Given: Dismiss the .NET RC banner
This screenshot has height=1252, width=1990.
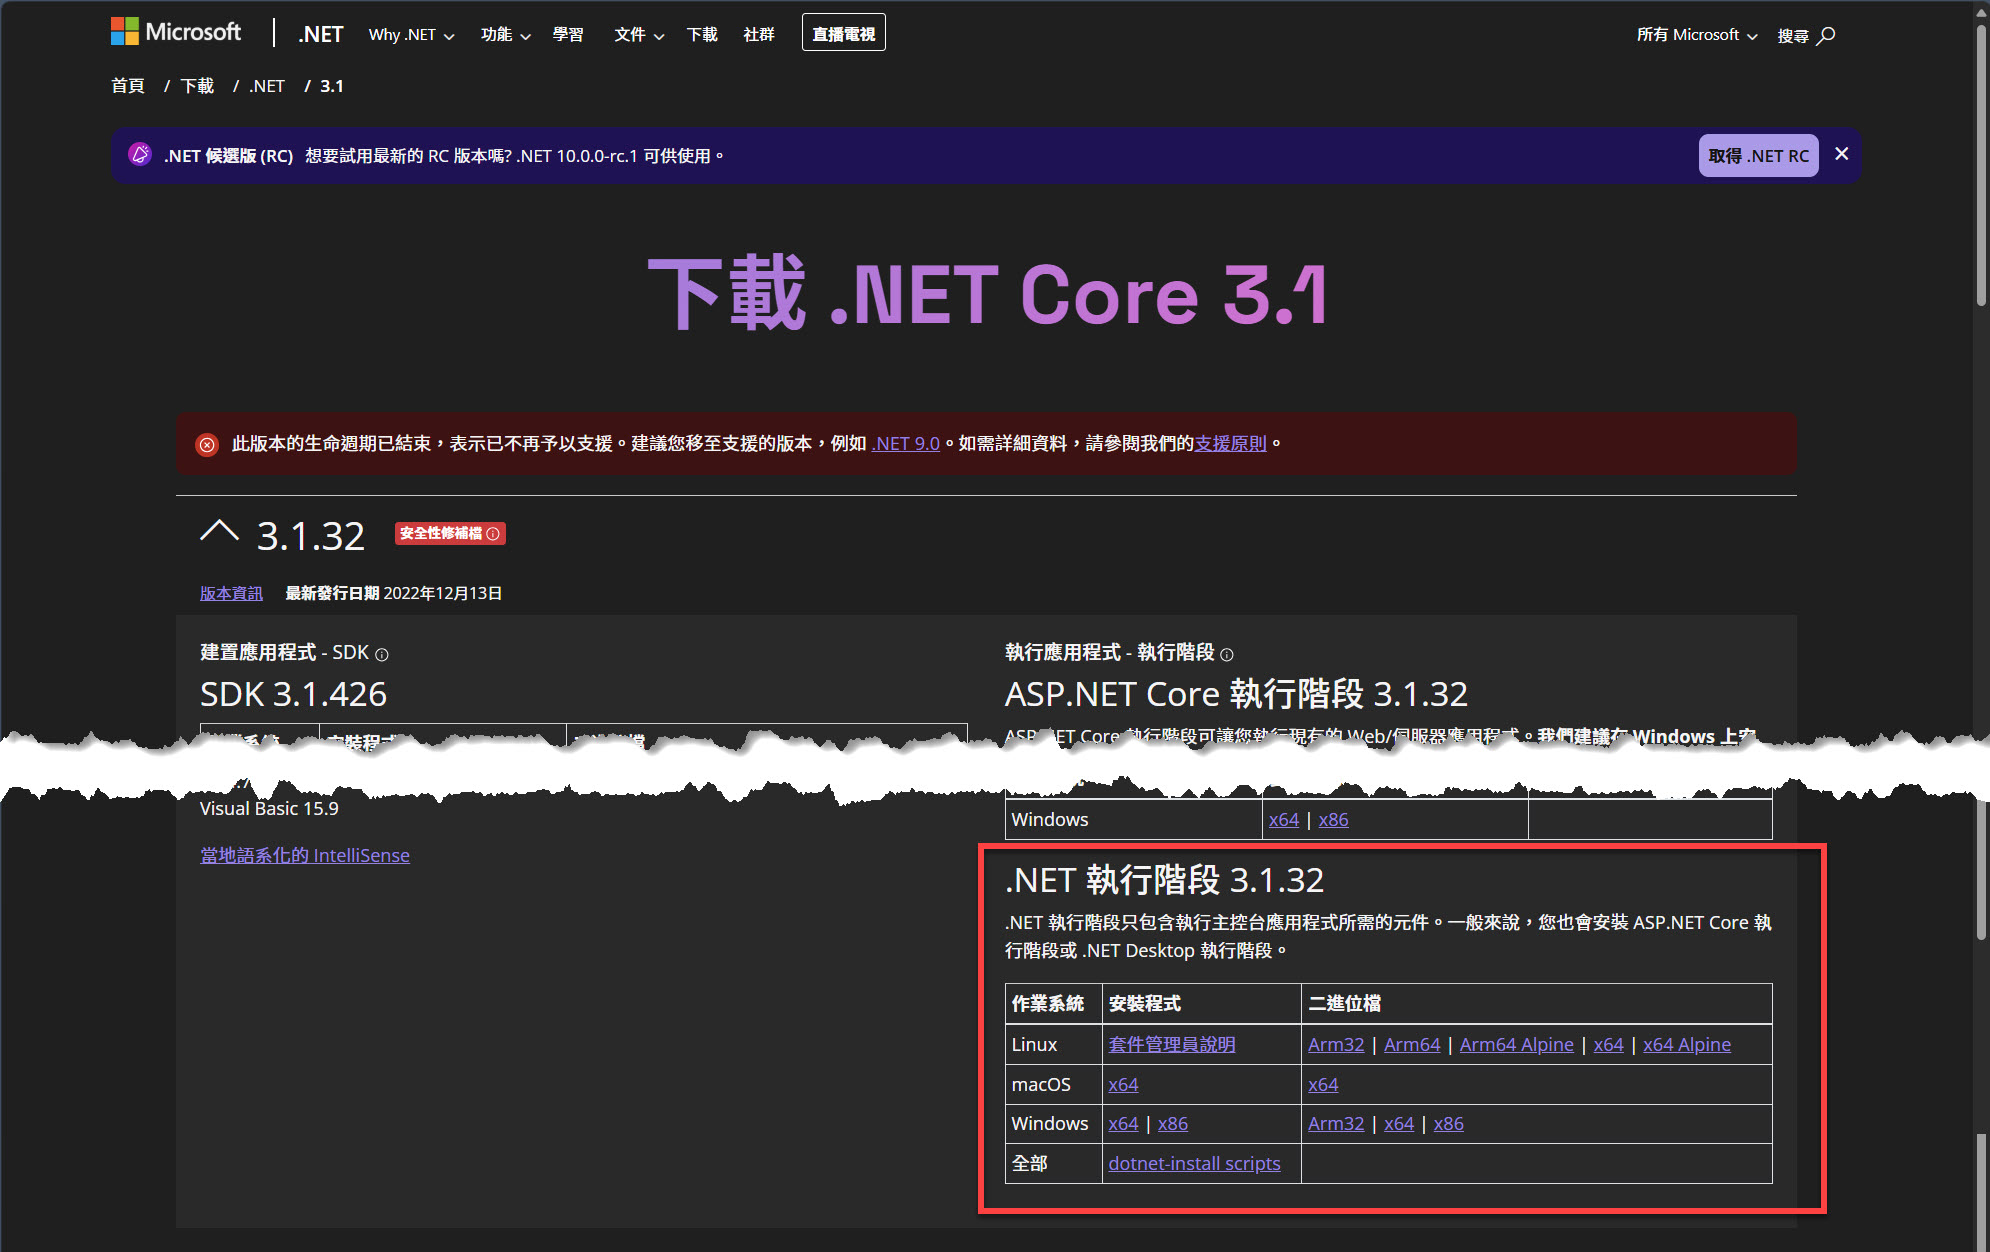Looking at the screenshot, I should [1841, 154].
